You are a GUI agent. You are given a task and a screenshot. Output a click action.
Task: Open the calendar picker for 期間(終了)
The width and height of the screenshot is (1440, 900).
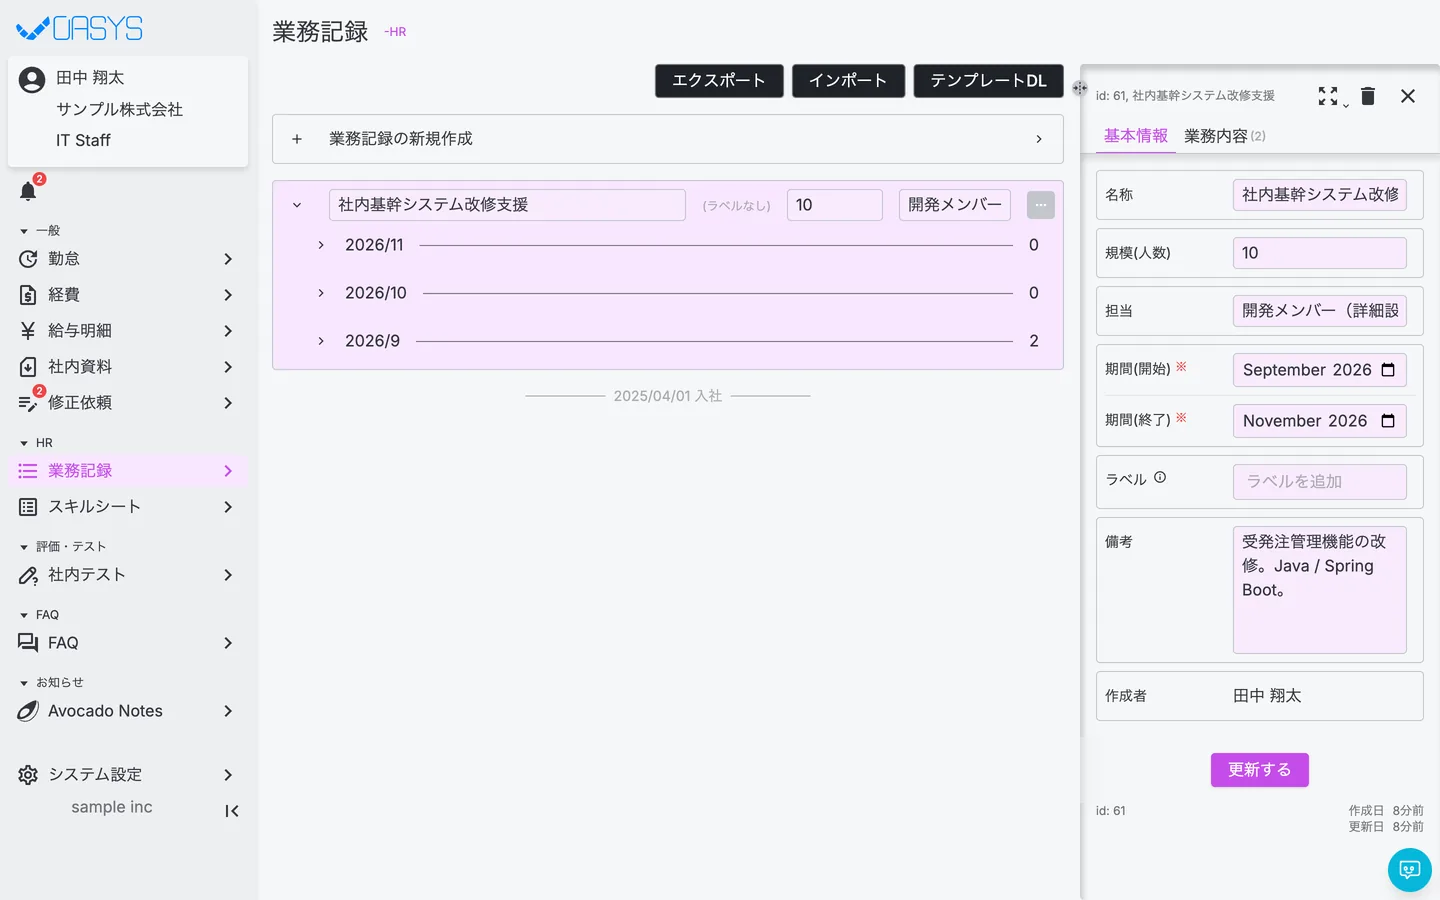point(1388,421)
